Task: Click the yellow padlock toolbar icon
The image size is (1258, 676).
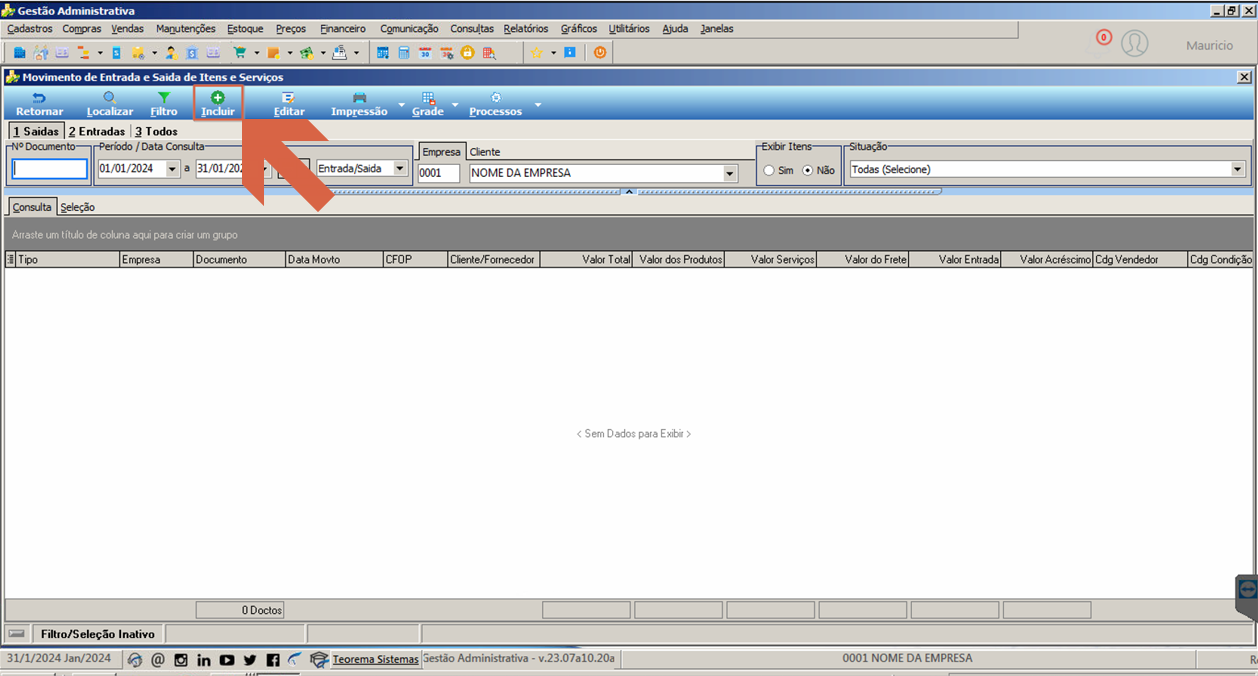Action: pos(467,52)
